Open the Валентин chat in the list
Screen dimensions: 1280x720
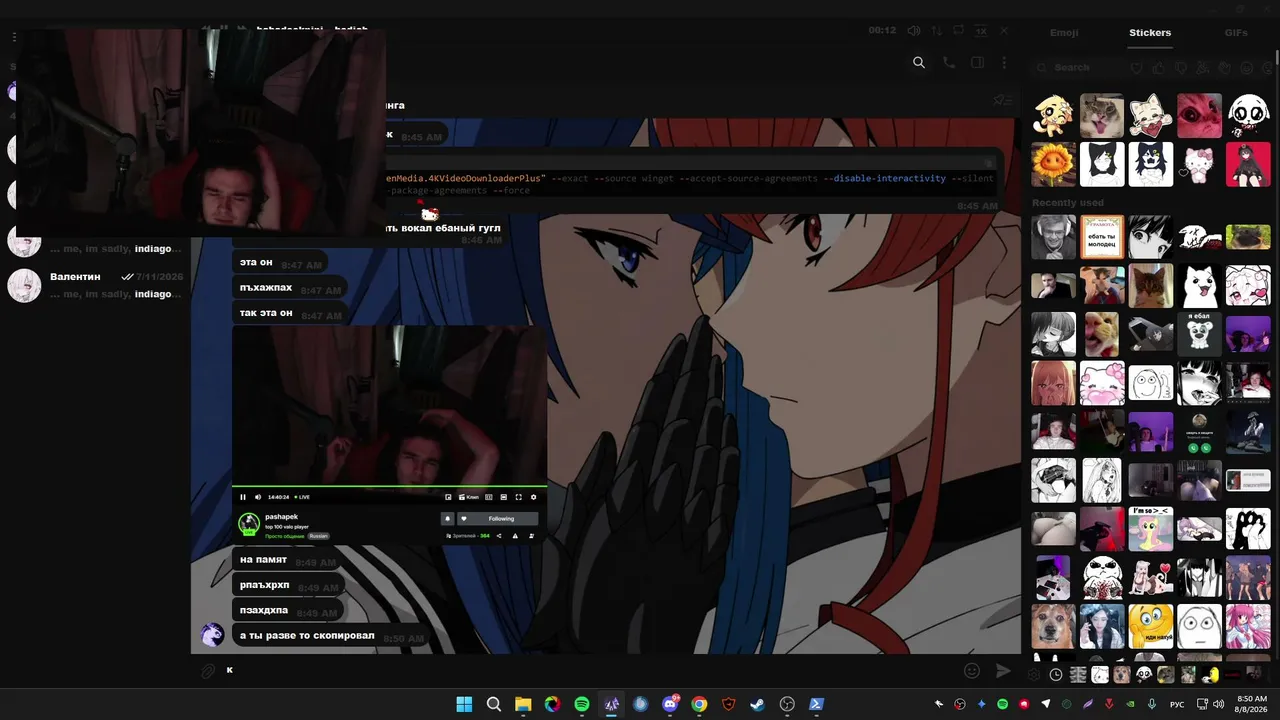click(x=96, y=285)
